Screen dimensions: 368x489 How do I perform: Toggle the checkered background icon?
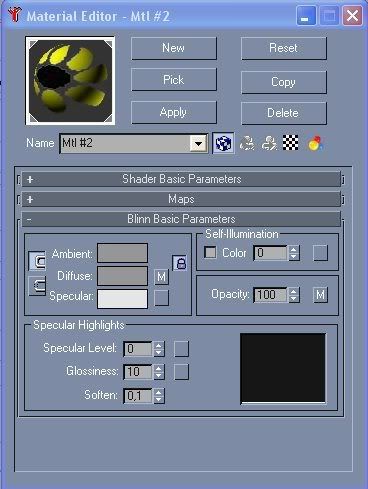point(291,143)
